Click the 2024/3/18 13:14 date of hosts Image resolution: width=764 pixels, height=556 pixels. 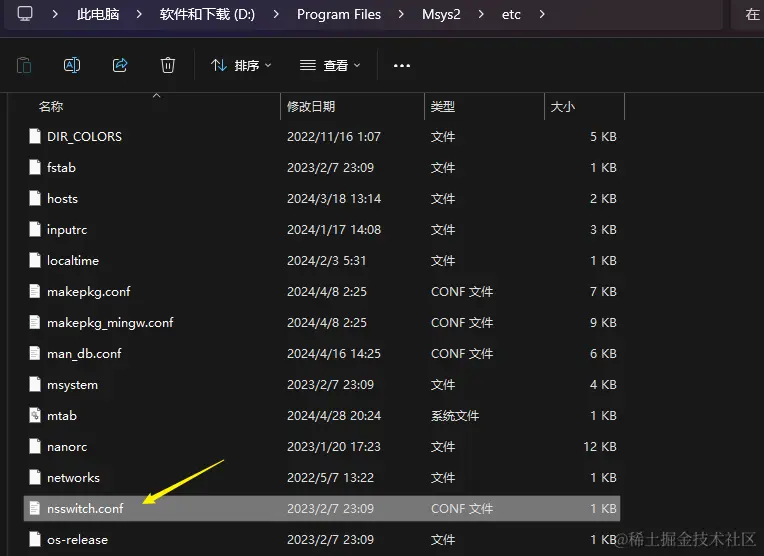pos(334,198)
